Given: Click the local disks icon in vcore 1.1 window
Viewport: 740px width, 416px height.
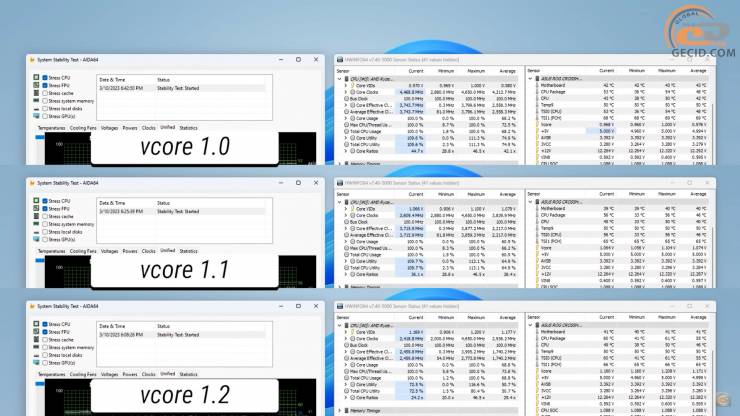Looking at the screenshot, I should 36,232.
